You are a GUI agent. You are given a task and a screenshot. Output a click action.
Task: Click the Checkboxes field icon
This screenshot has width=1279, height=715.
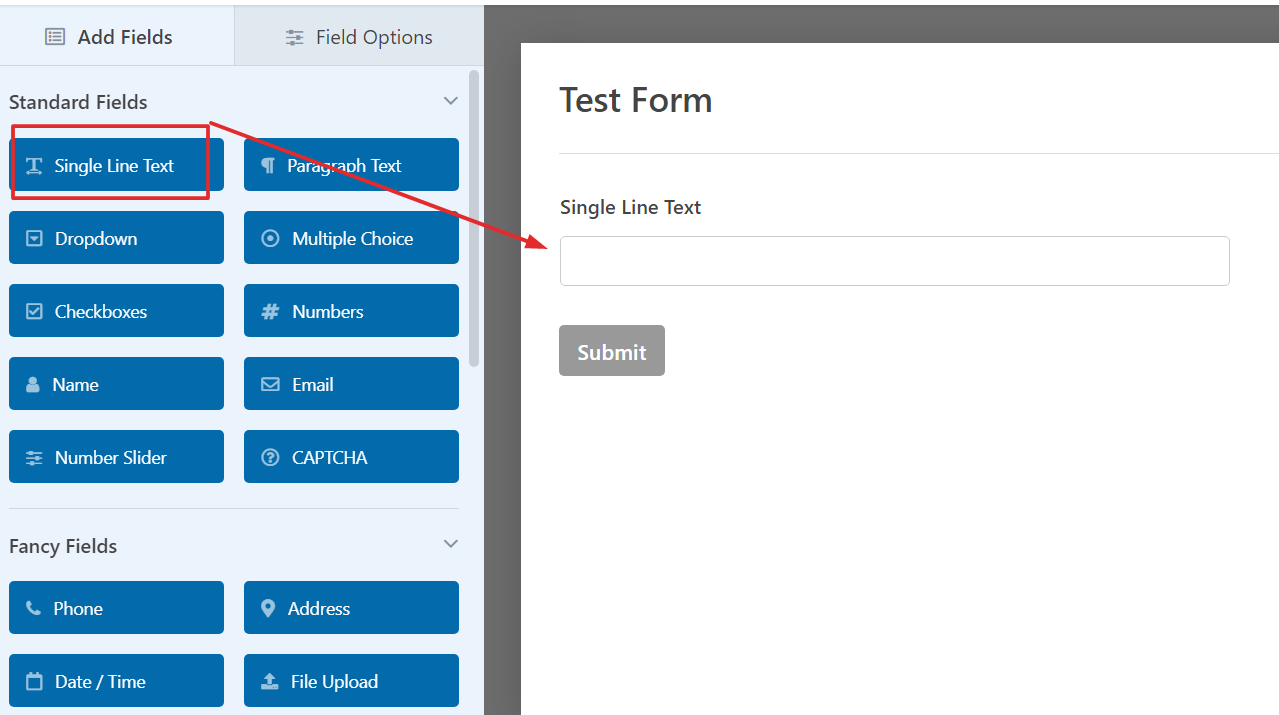pyautogui.click(x=33, y=311)
